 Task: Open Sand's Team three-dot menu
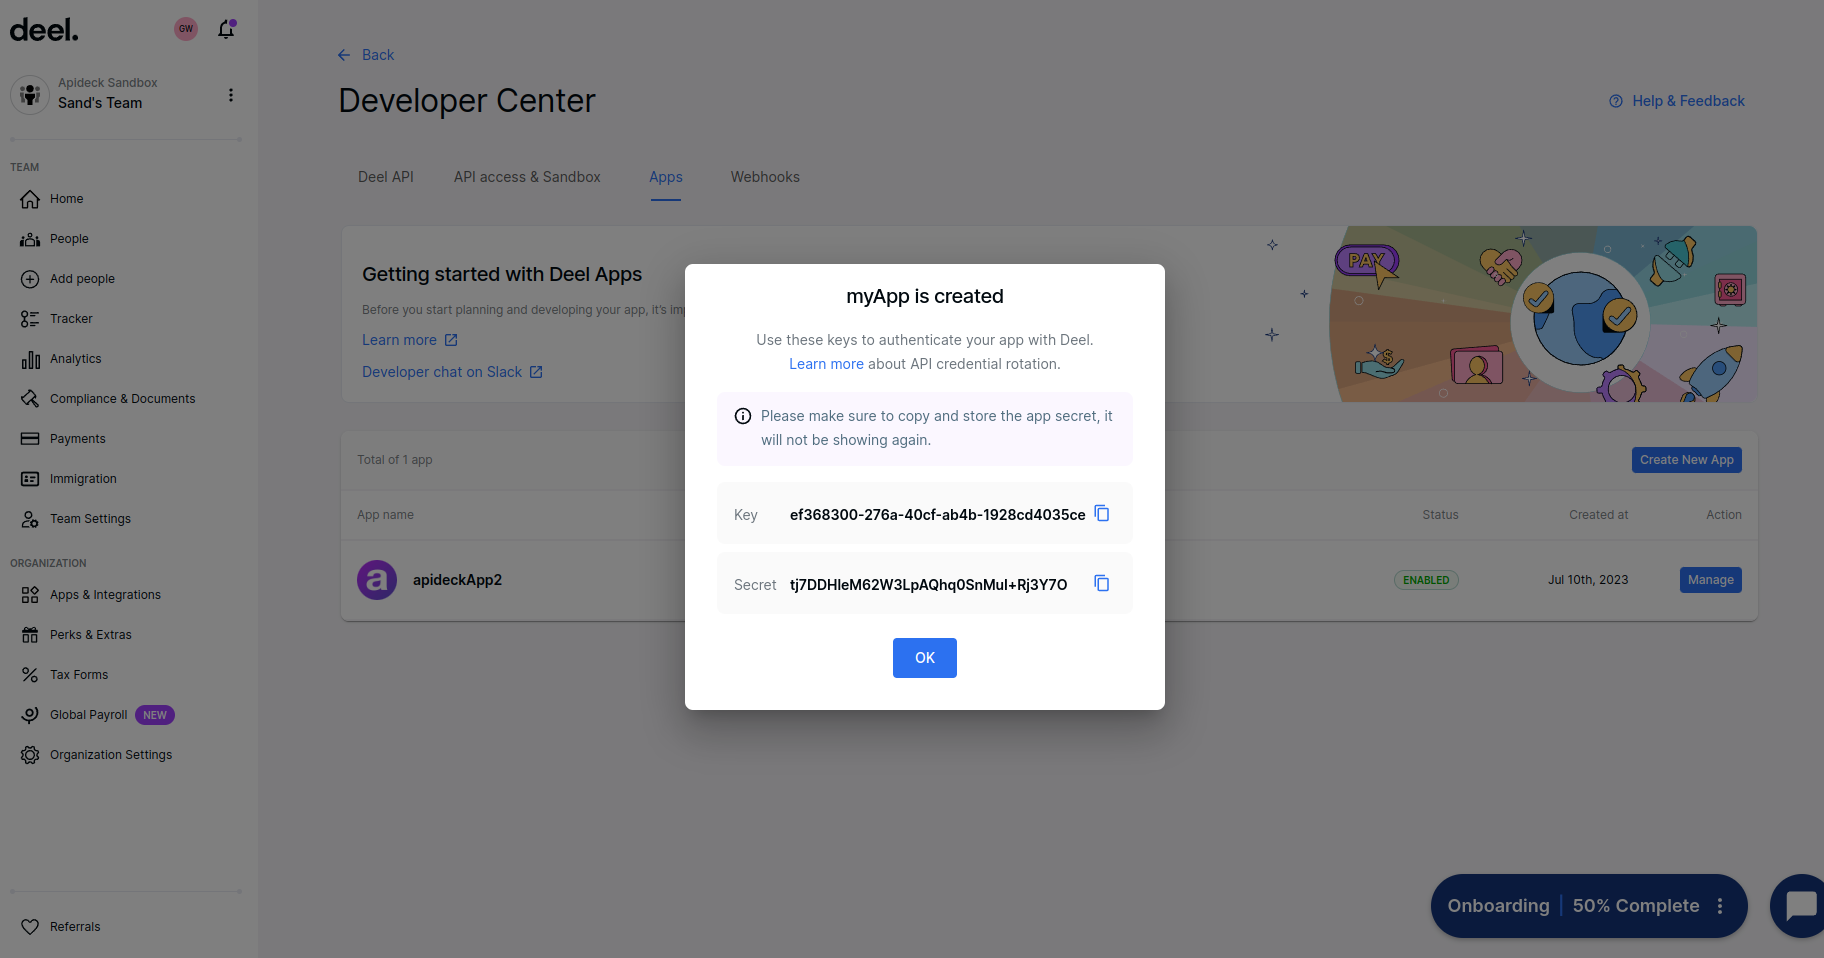click(231, 95)
